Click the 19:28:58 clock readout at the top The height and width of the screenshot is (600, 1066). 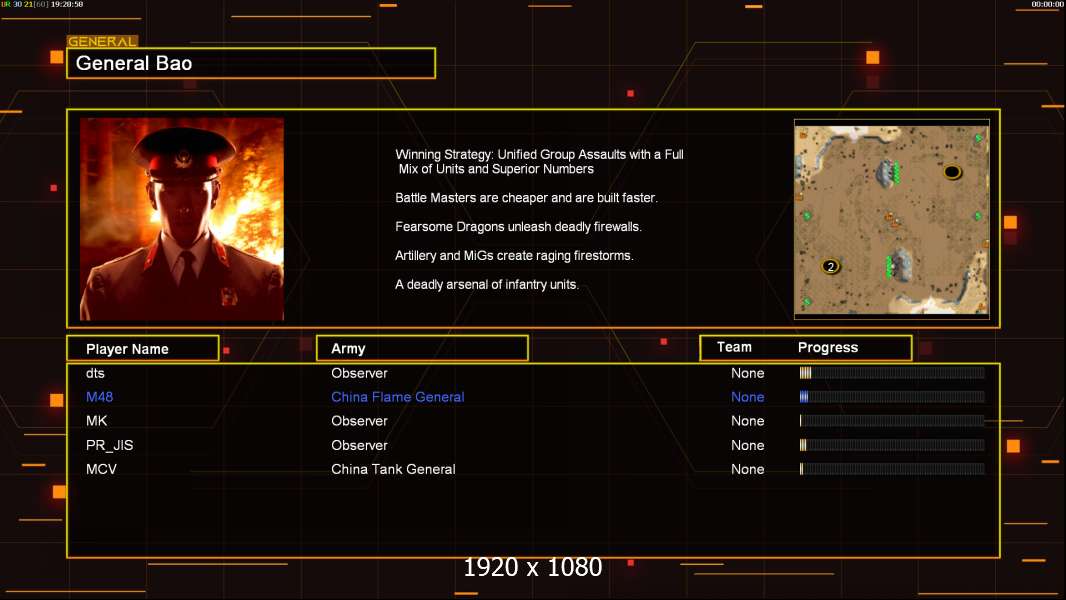click(67, 4)
